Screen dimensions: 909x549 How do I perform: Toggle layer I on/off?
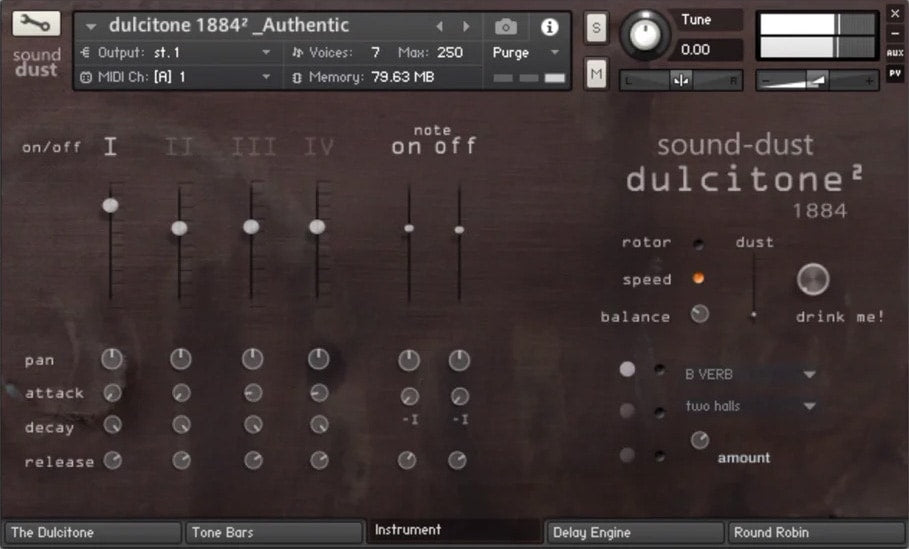click(110, 148)
